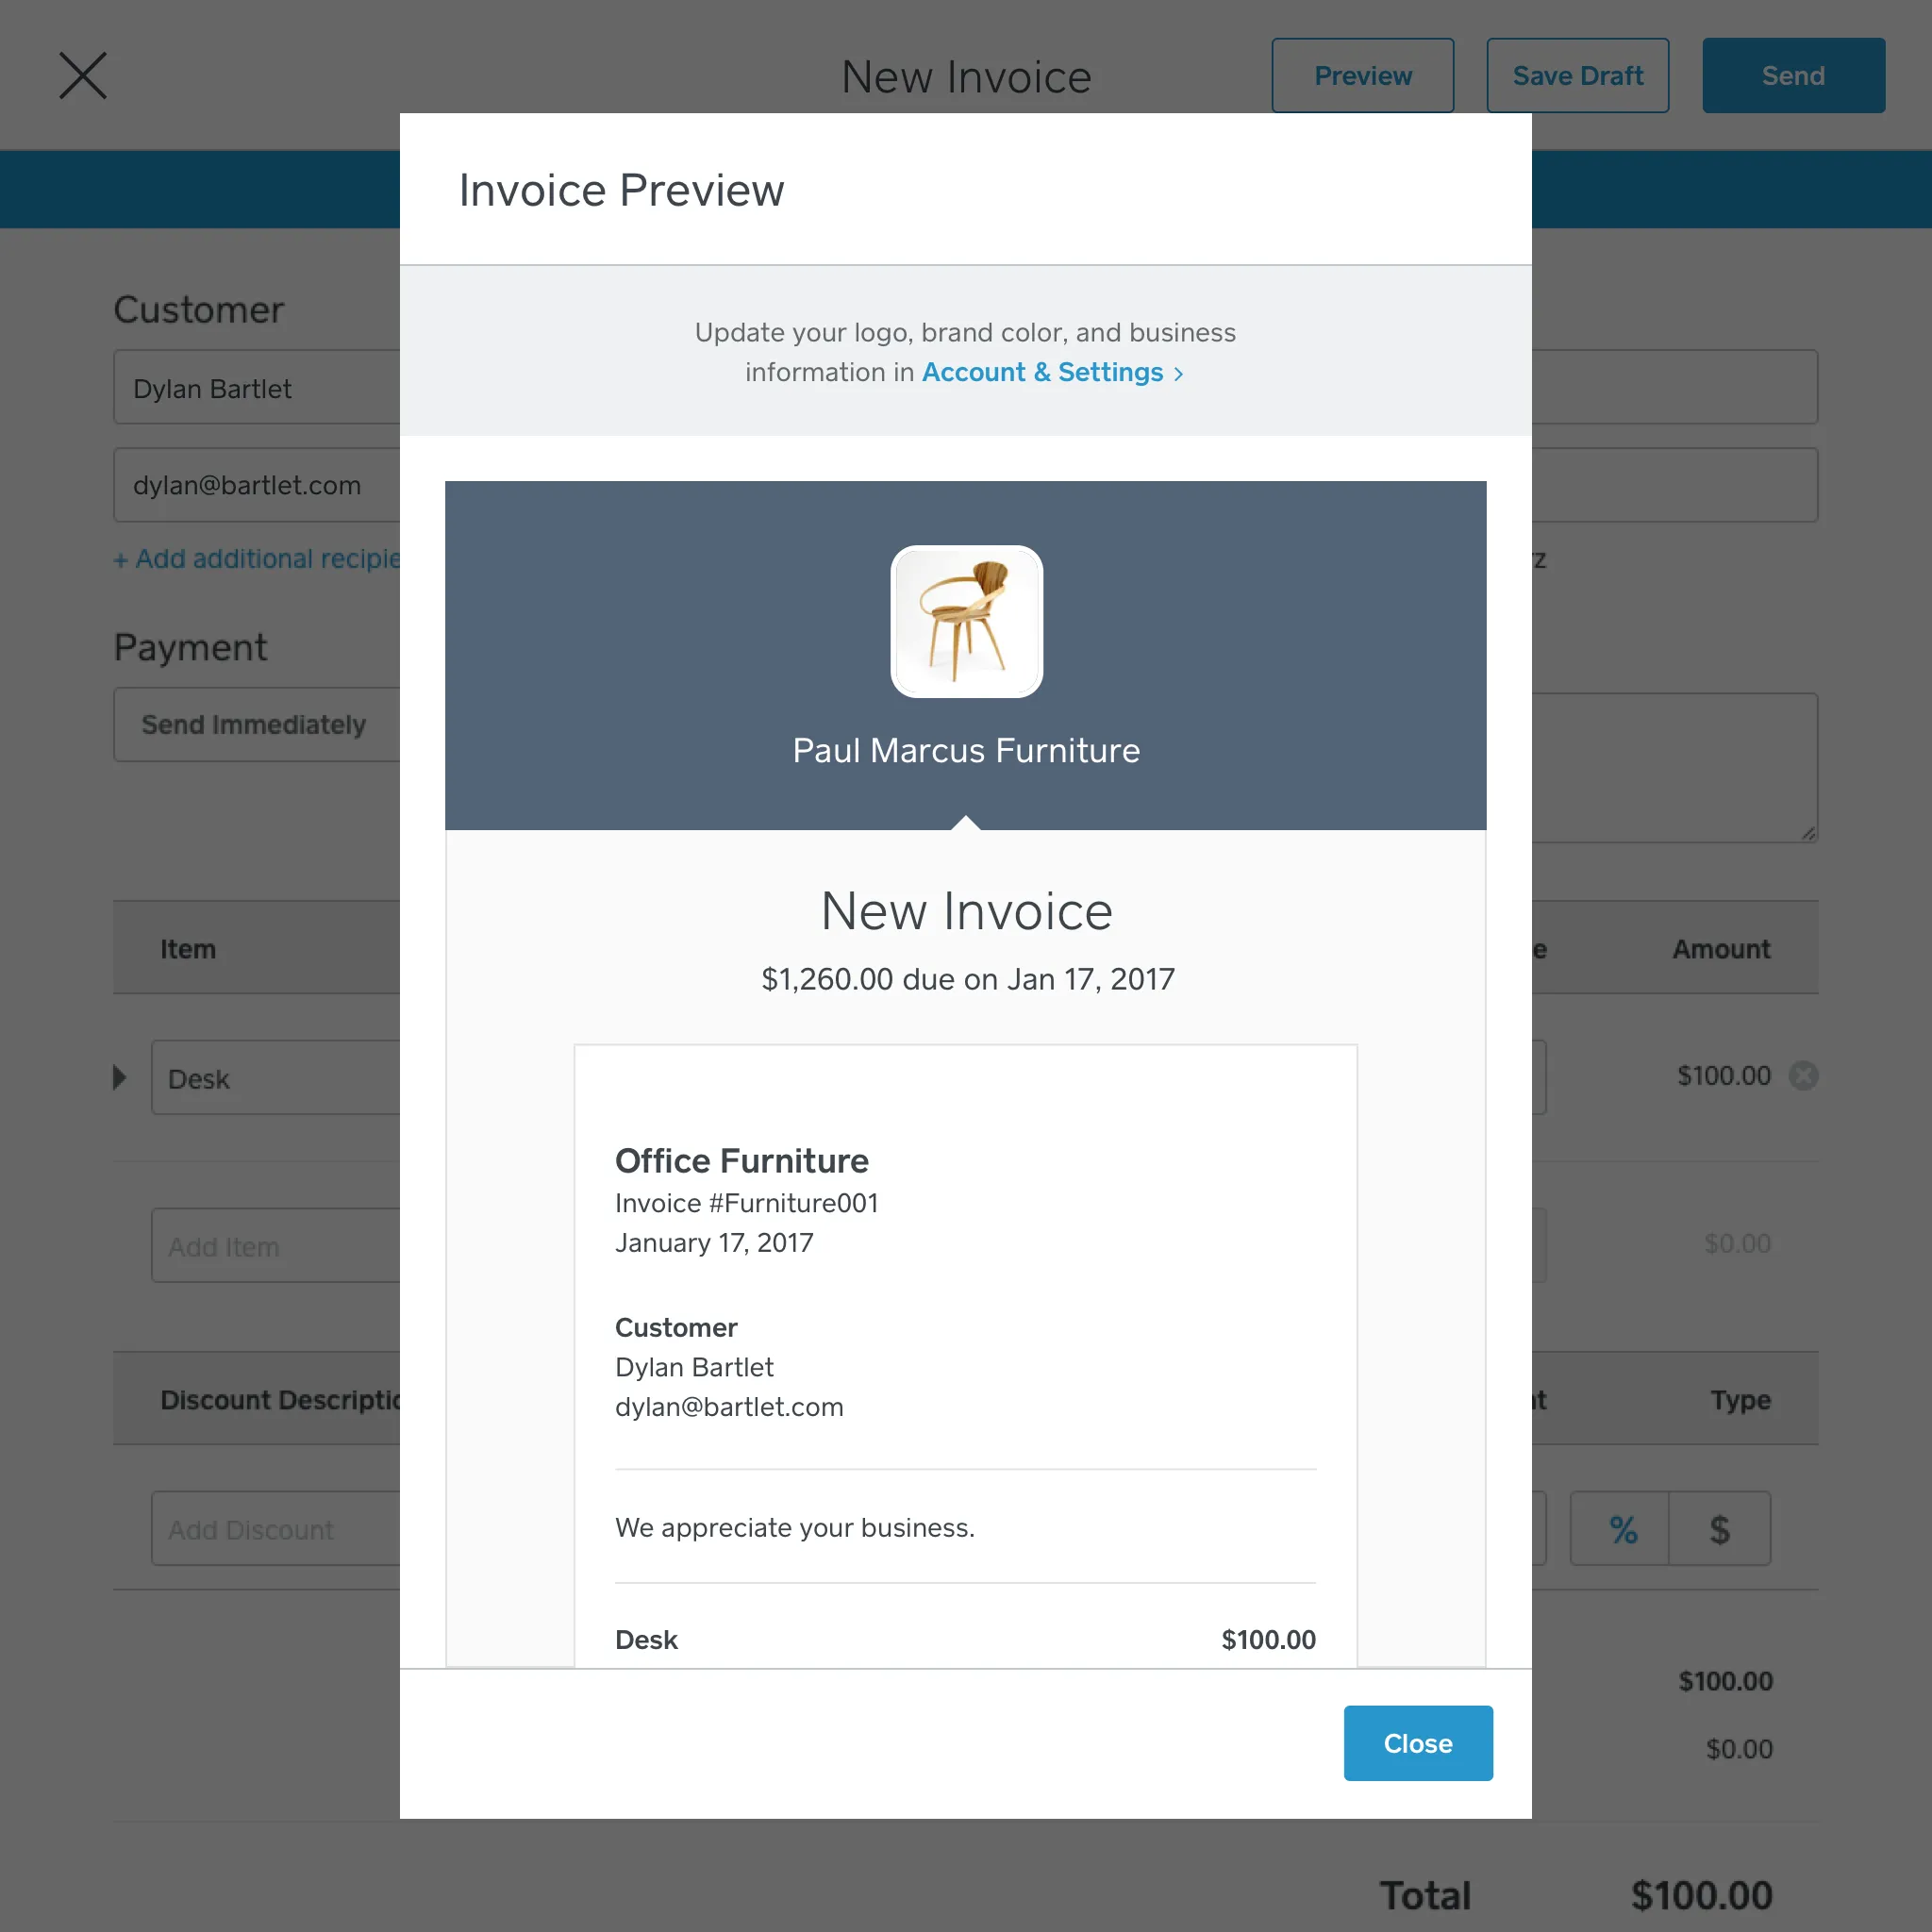Click the X close icon top left

79,75
